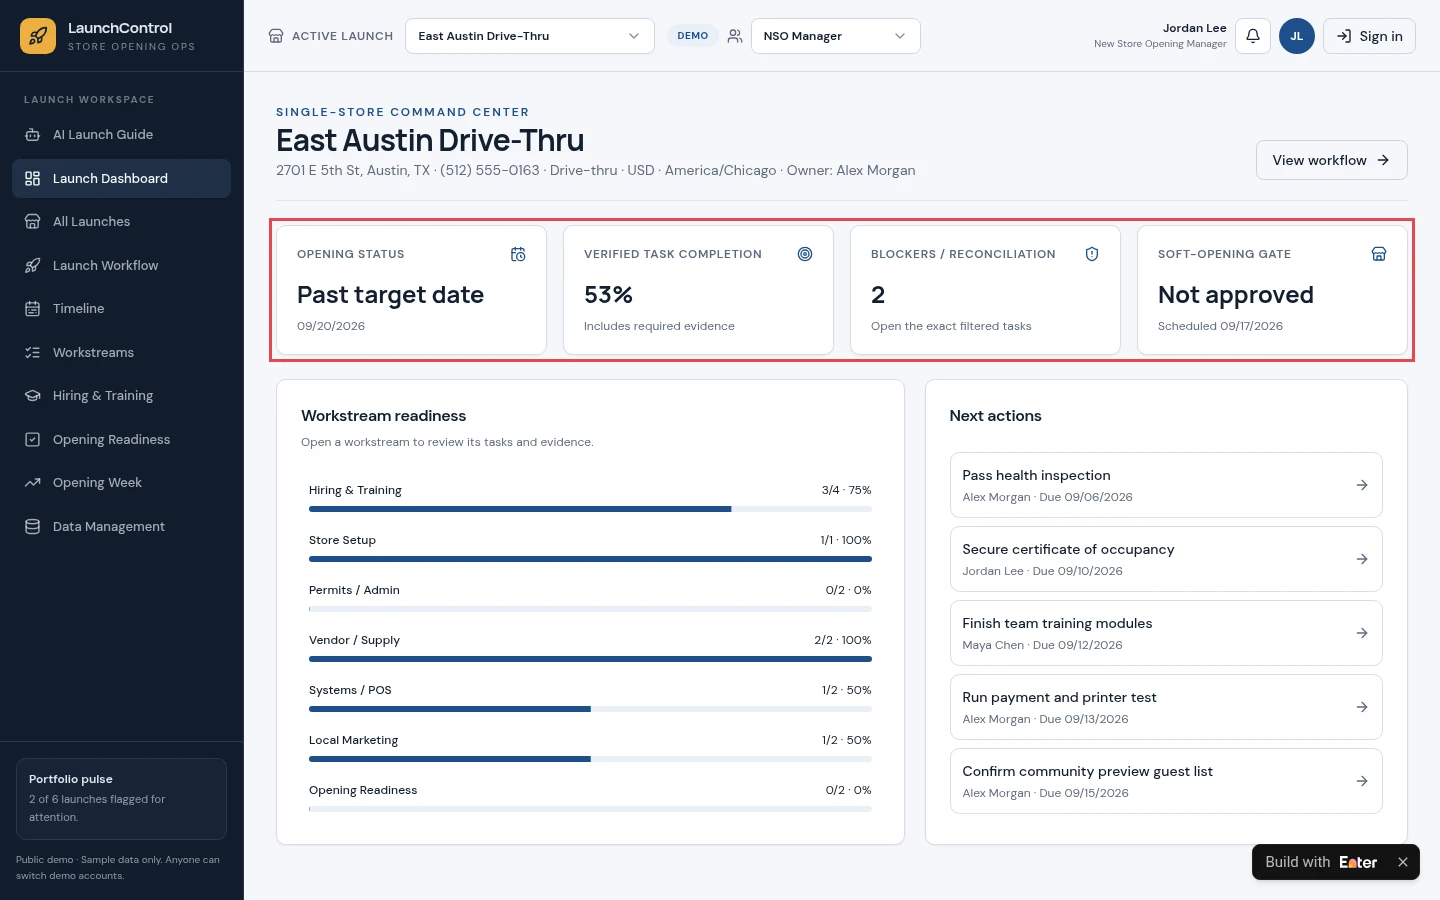Screen dimensions: 1440x900
Task: Expand the East Austin Drive-Thru launch dropdown
Action: (530, 36)
